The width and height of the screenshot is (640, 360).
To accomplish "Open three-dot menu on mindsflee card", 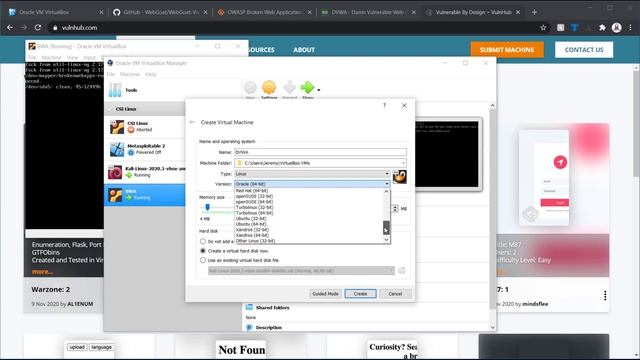I will click(x=605, y=296).
